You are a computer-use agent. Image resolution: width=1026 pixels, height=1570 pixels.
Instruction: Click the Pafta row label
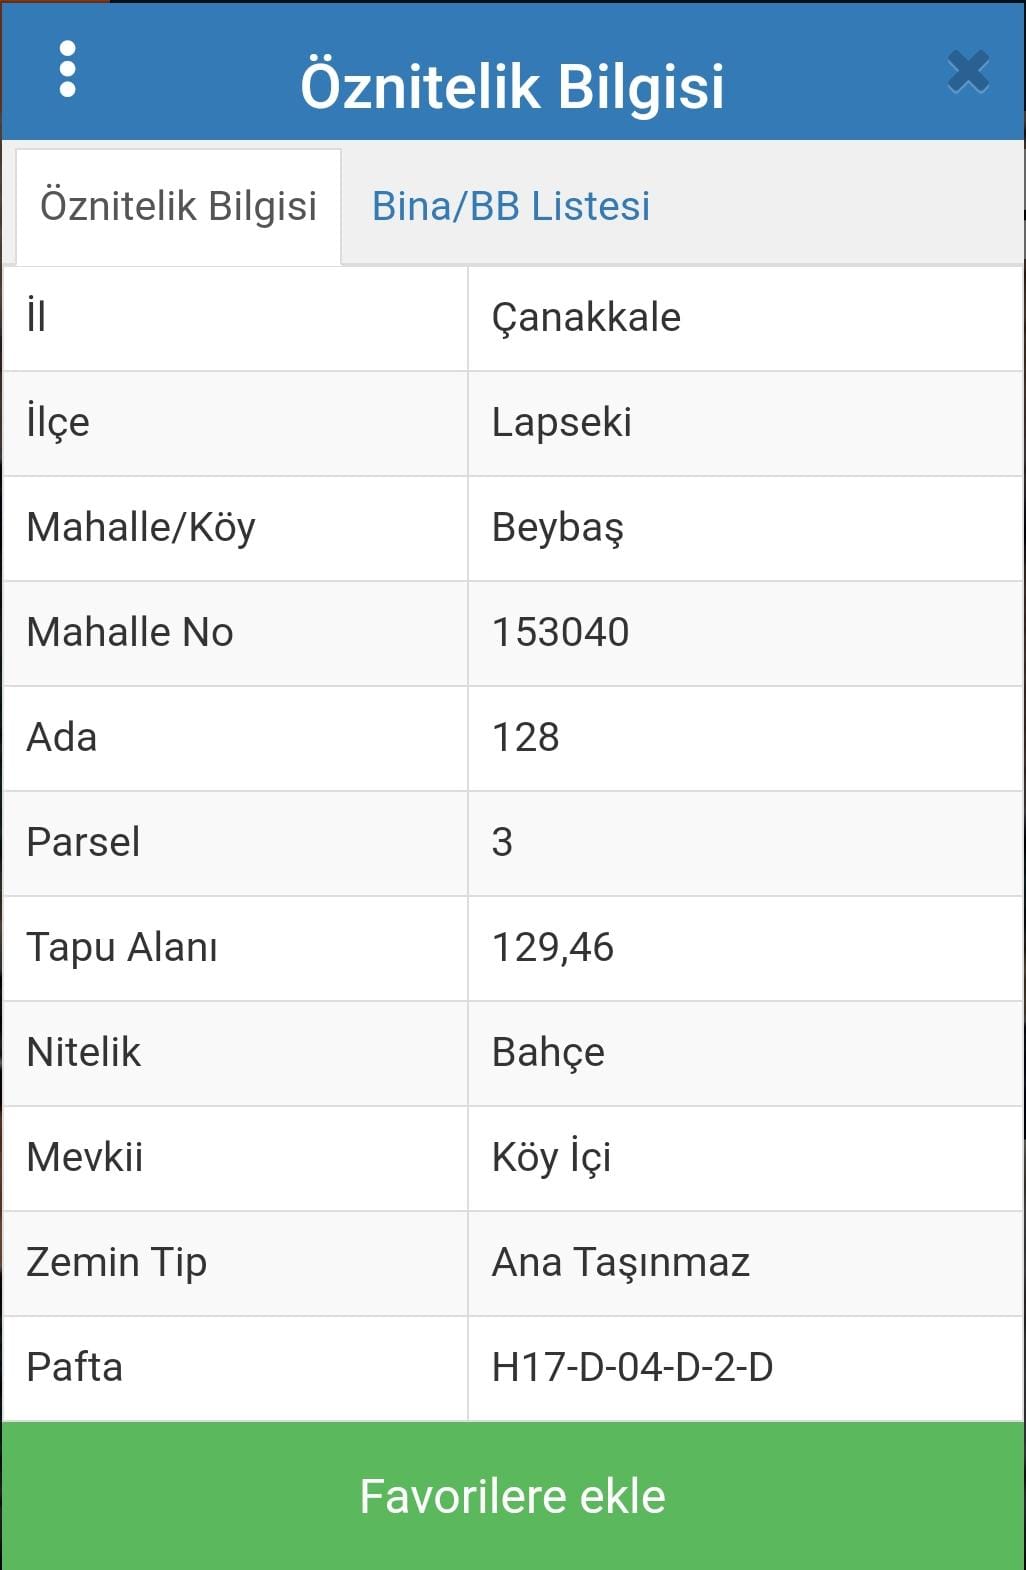click(x=75, y=1367)
